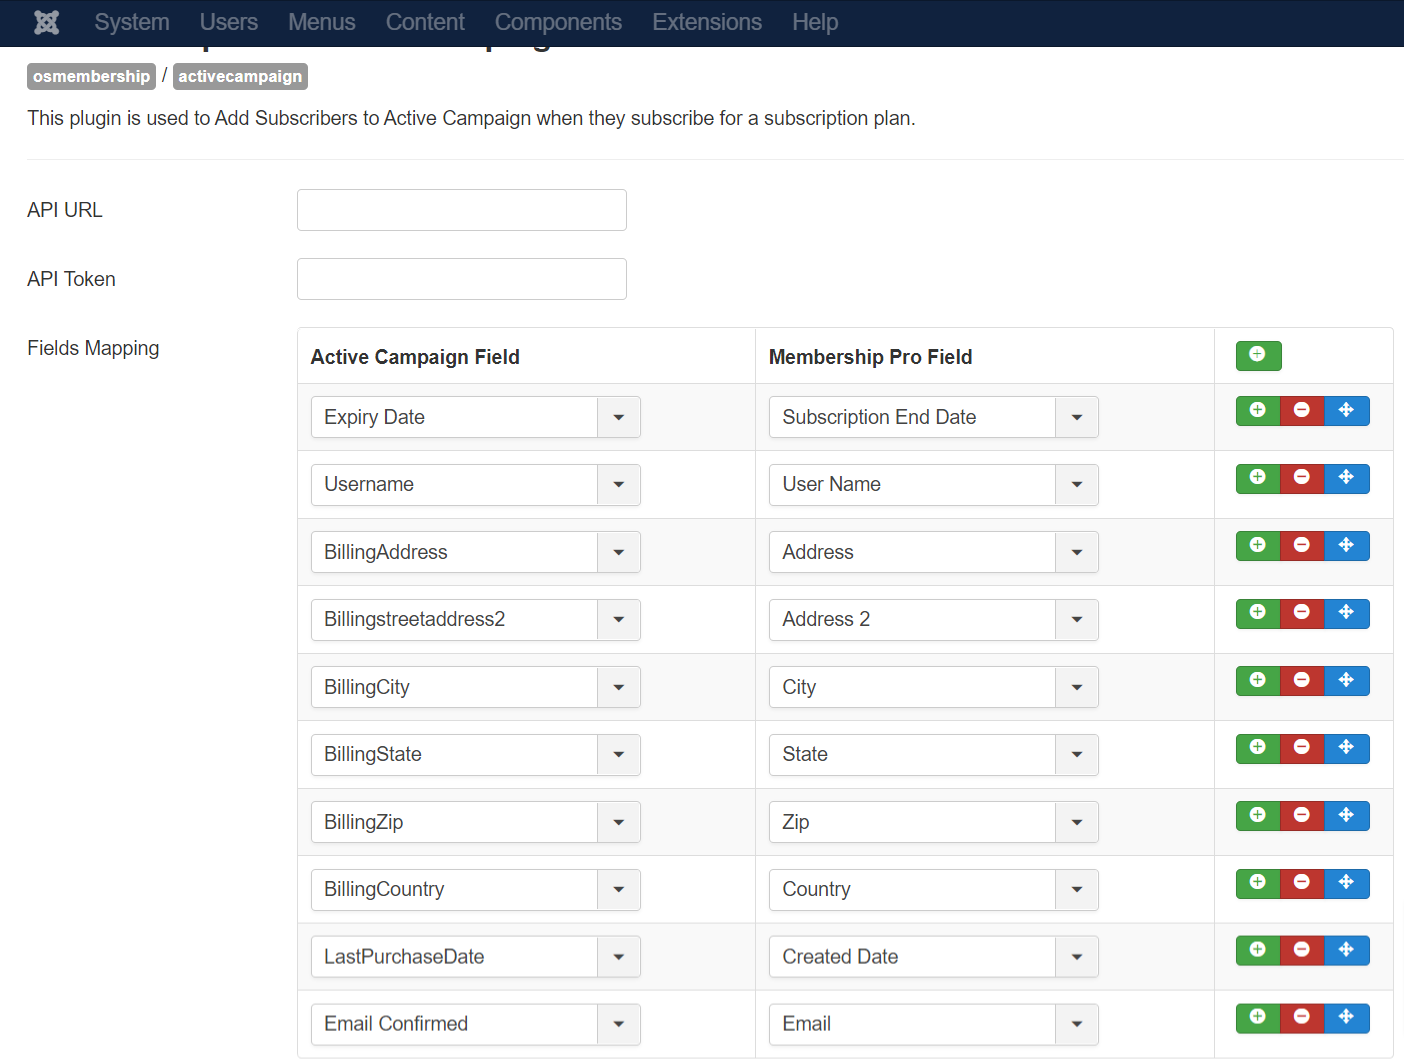Add a row after BillingCity mapping
Image resolution: width=1404 pixels, height=1062 pixels.
1258,681
